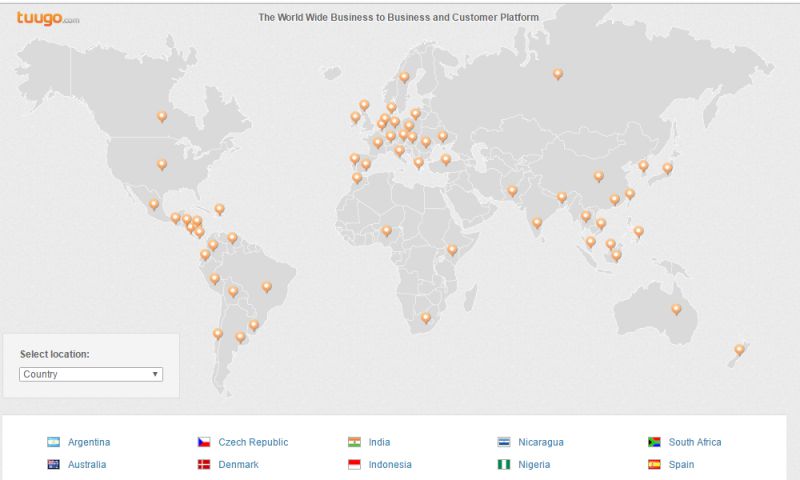
Task: Open the Nicaragua link
Action: coord(541,442)
